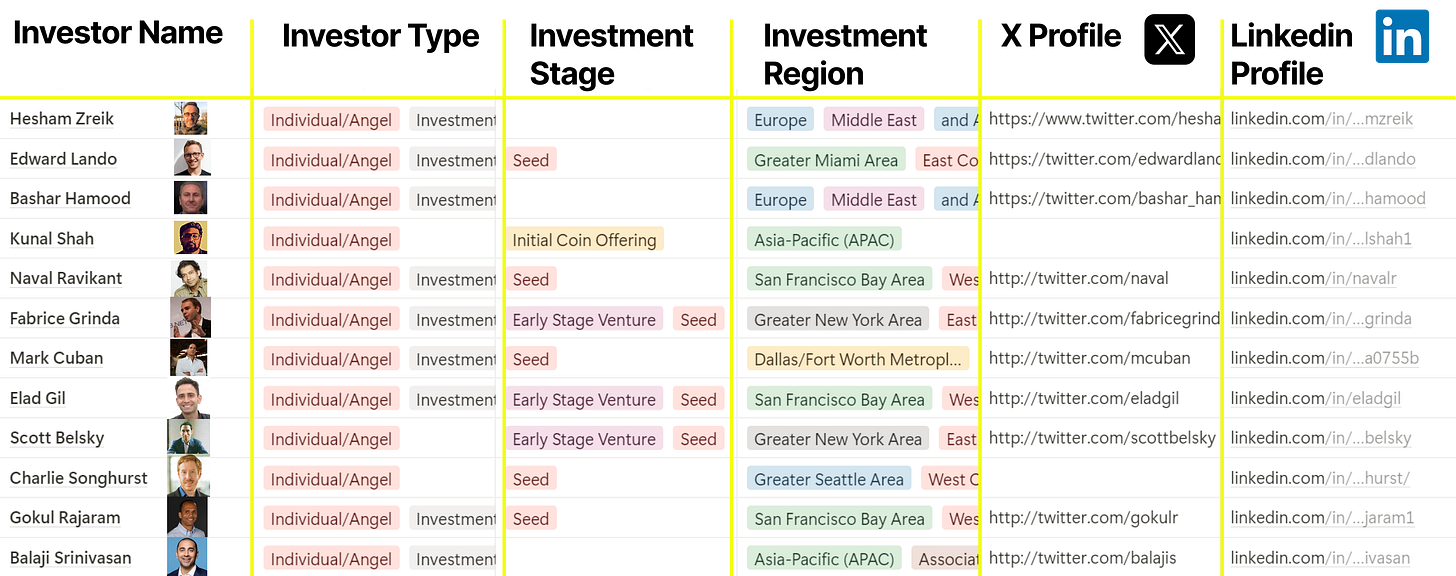Click Initial Coin Offering tag for Kunal Shah
This screenshot has height=576, width=1456.
click(584, 240)
